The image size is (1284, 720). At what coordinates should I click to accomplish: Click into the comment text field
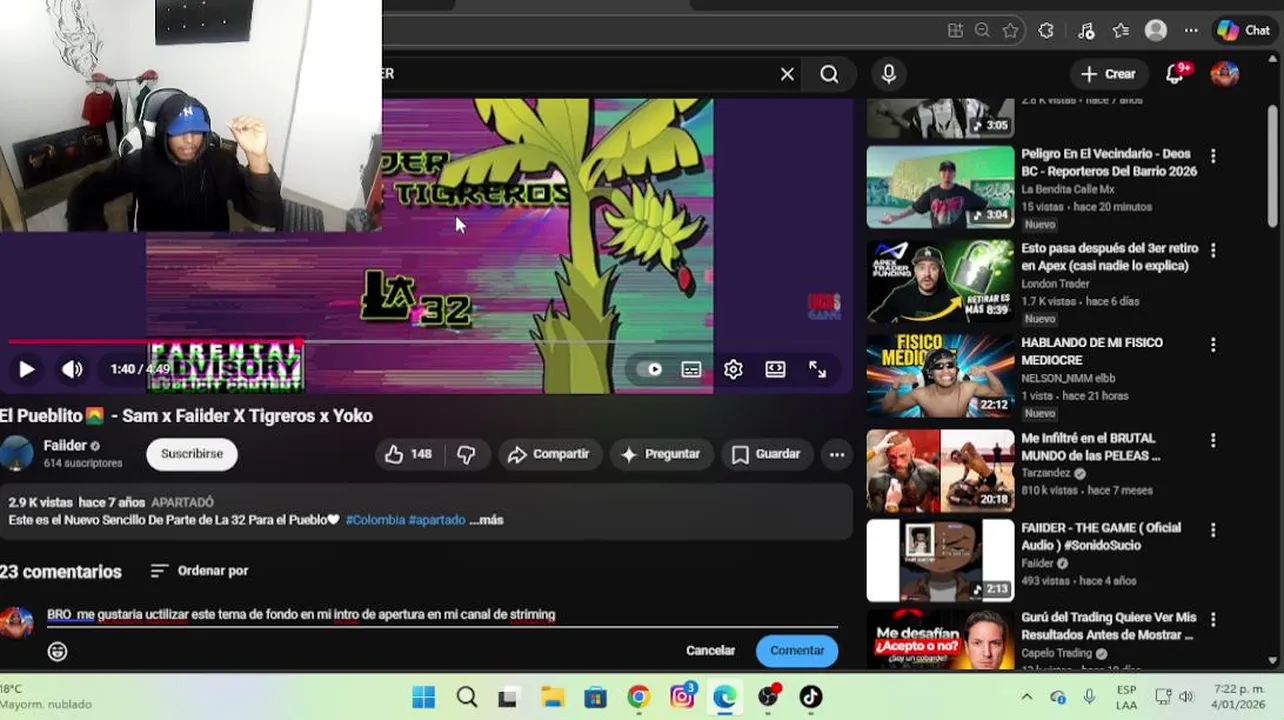442,615
